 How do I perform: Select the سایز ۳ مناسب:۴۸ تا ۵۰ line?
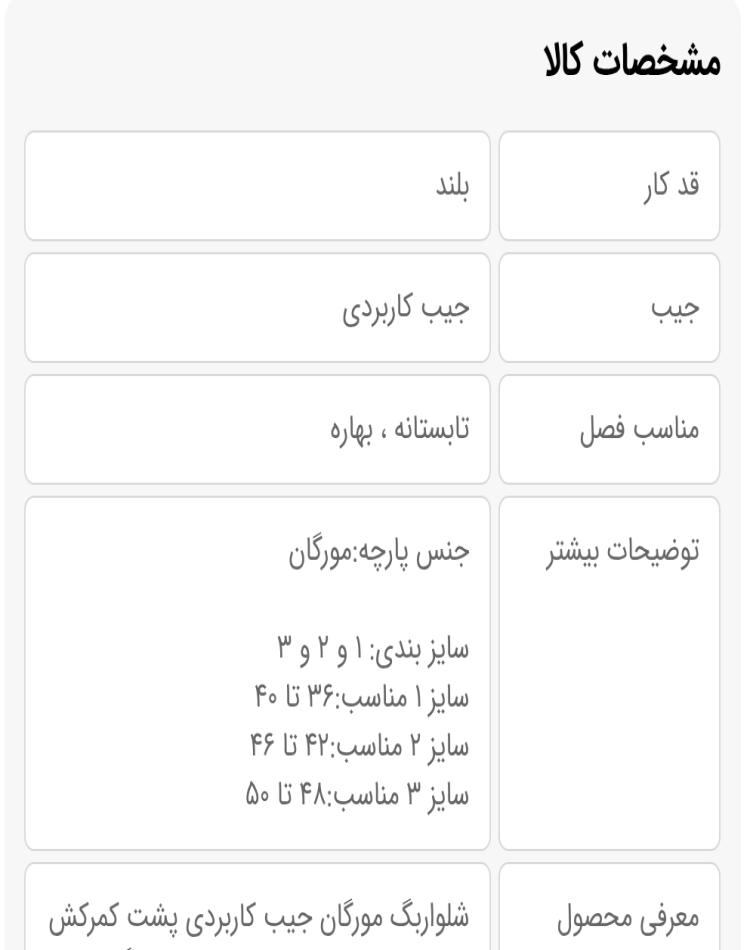click(357, 794)
